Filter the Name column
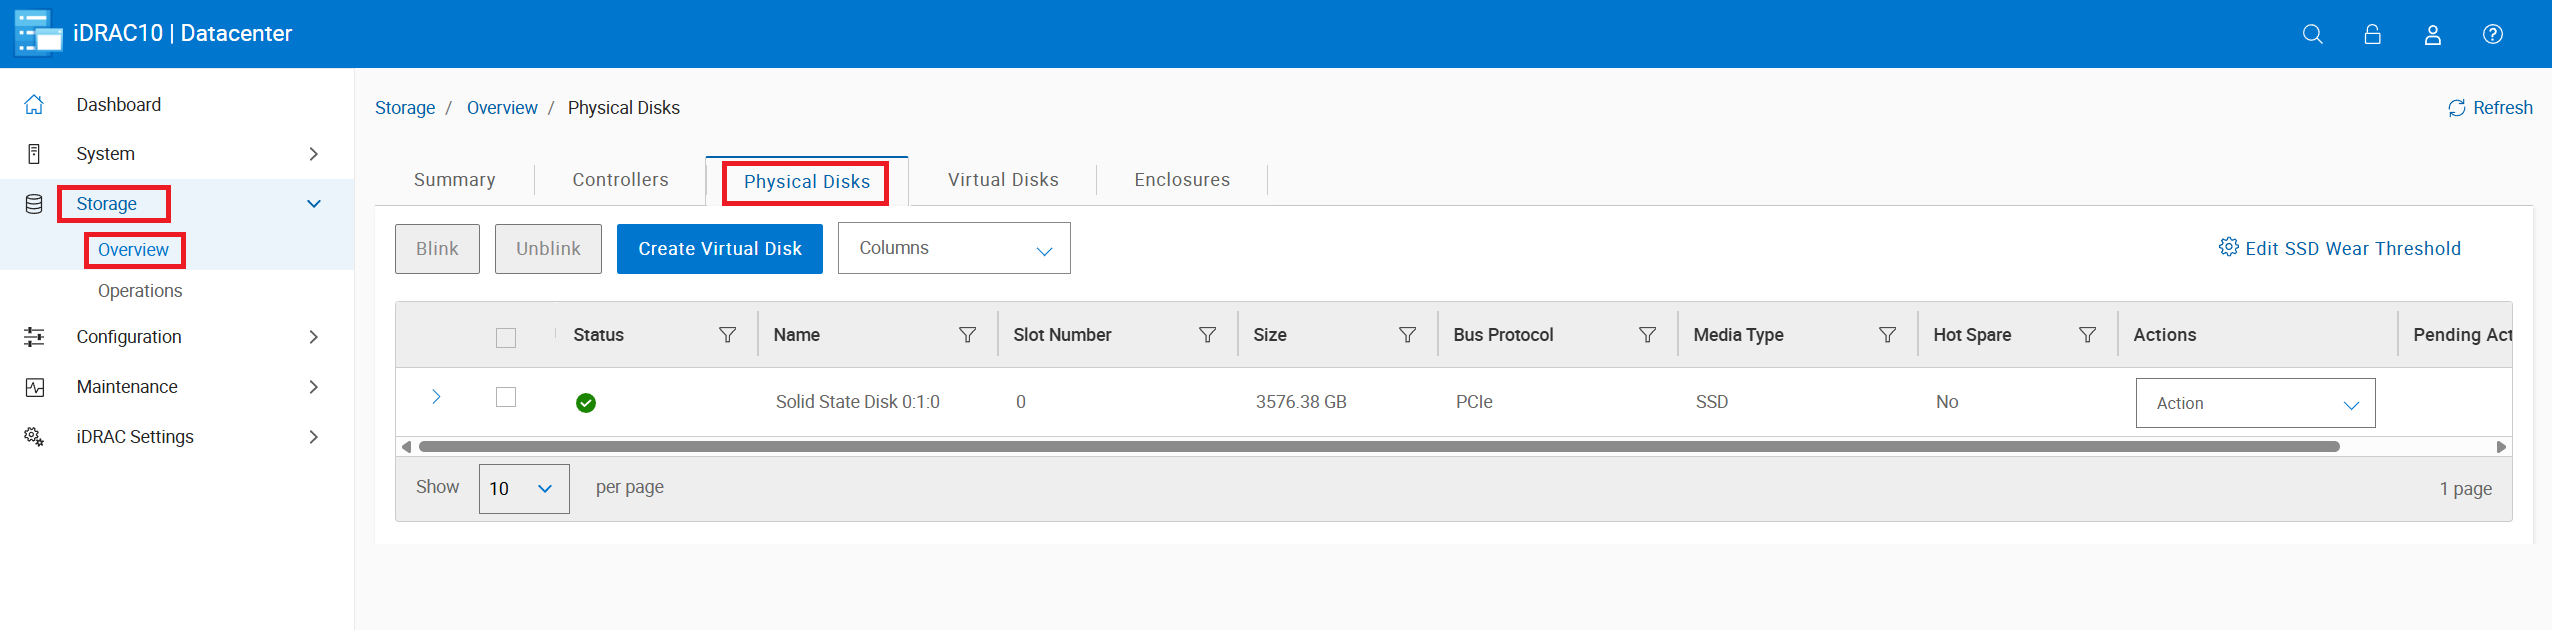The width and height of the screenshot is (2552, 630). pos(967,335)
